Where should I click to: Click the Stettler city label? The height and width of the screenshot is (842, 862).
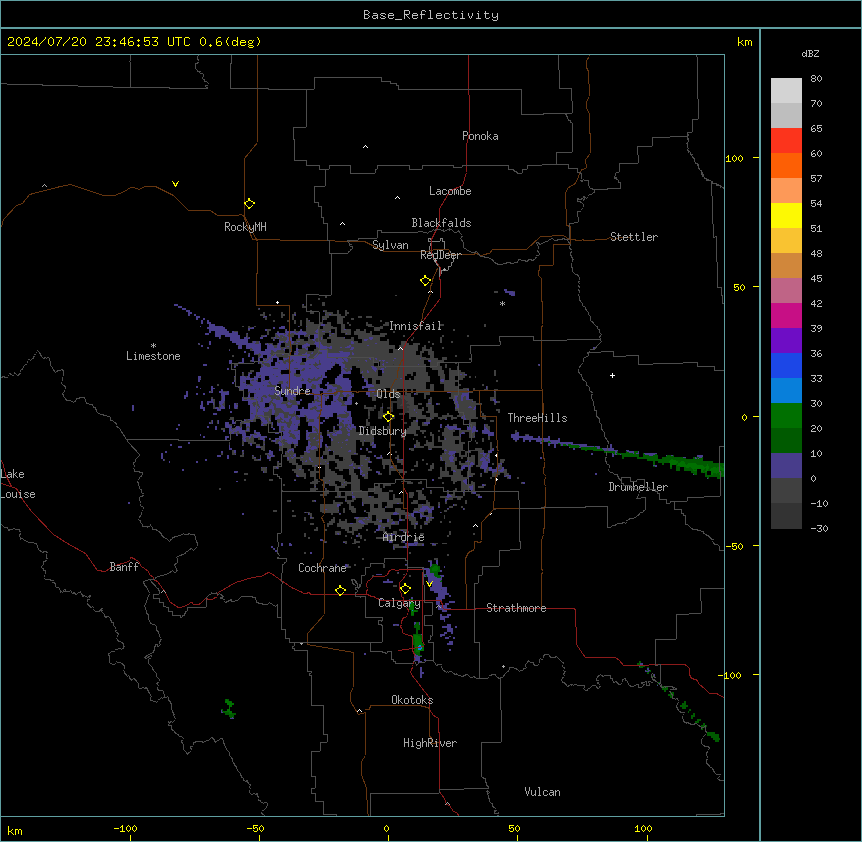634,237
